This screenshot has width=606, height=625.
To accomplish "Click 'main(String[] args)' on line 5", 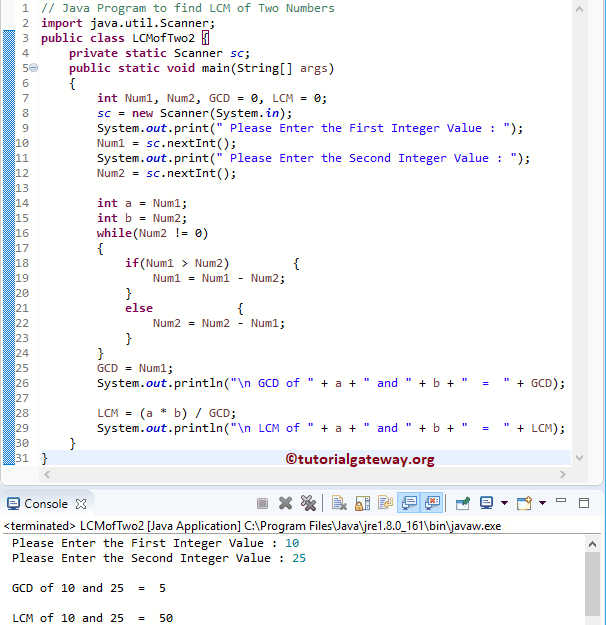I will coord(268,68).
